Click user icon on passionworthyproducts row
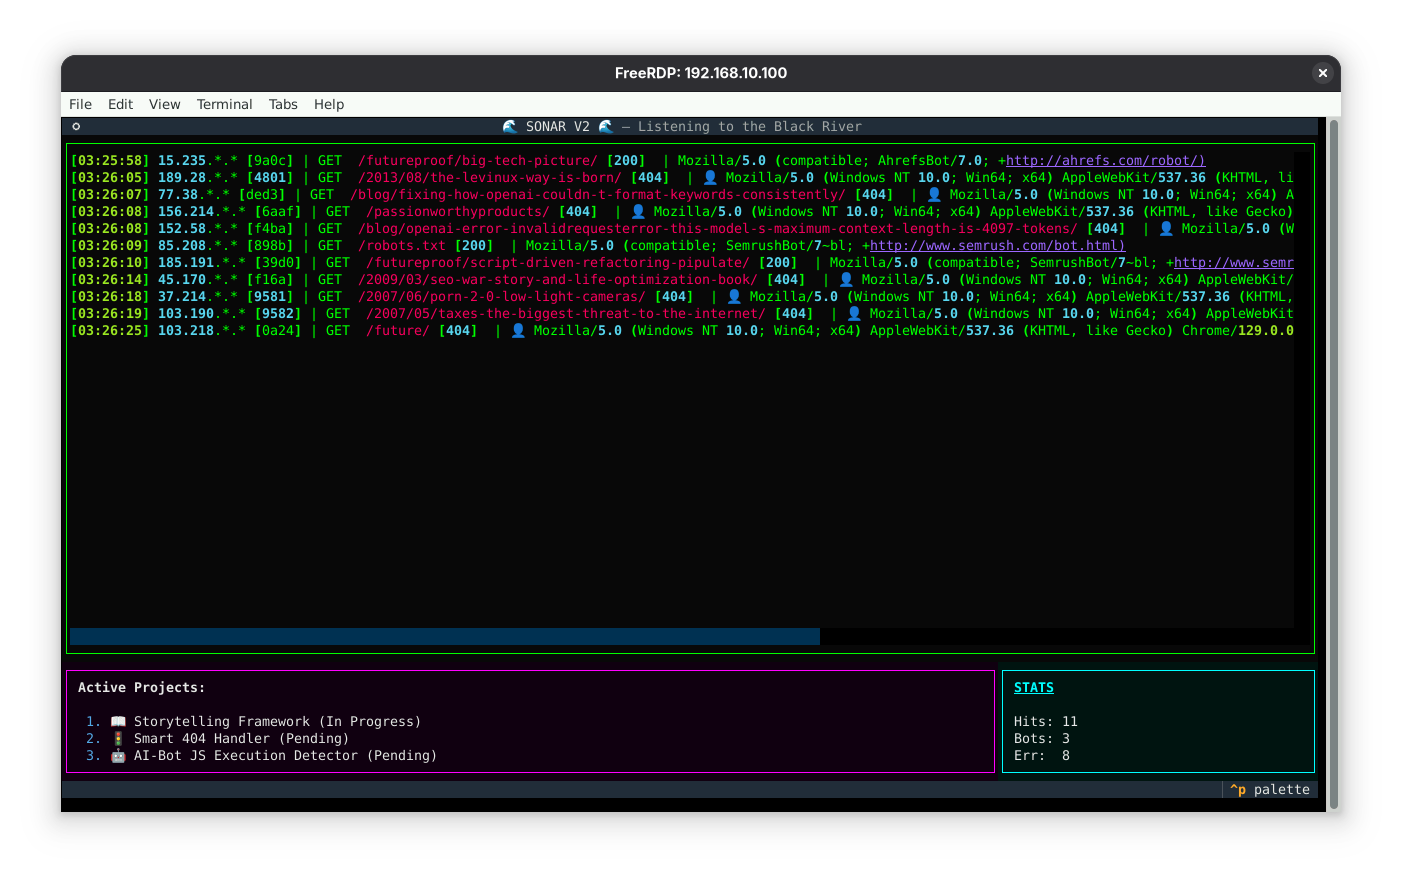 coord(638,211)
